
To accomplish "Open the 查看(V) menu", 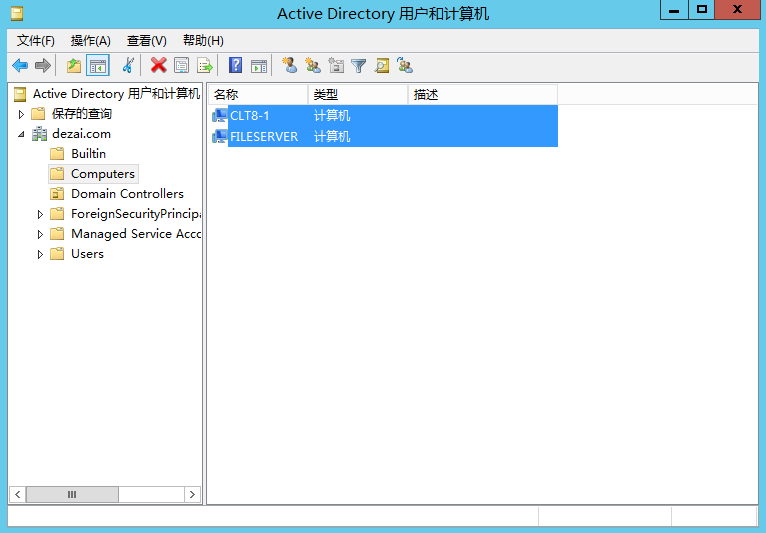I will tap(147, 41).
